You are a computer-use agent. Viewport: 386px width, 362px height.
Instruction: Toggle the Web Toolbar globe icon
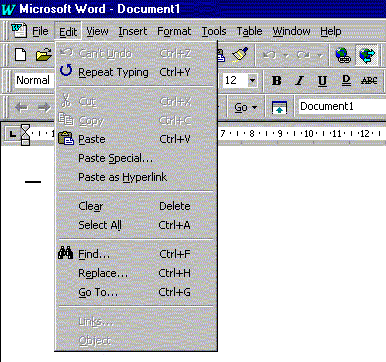pos(367,55)
